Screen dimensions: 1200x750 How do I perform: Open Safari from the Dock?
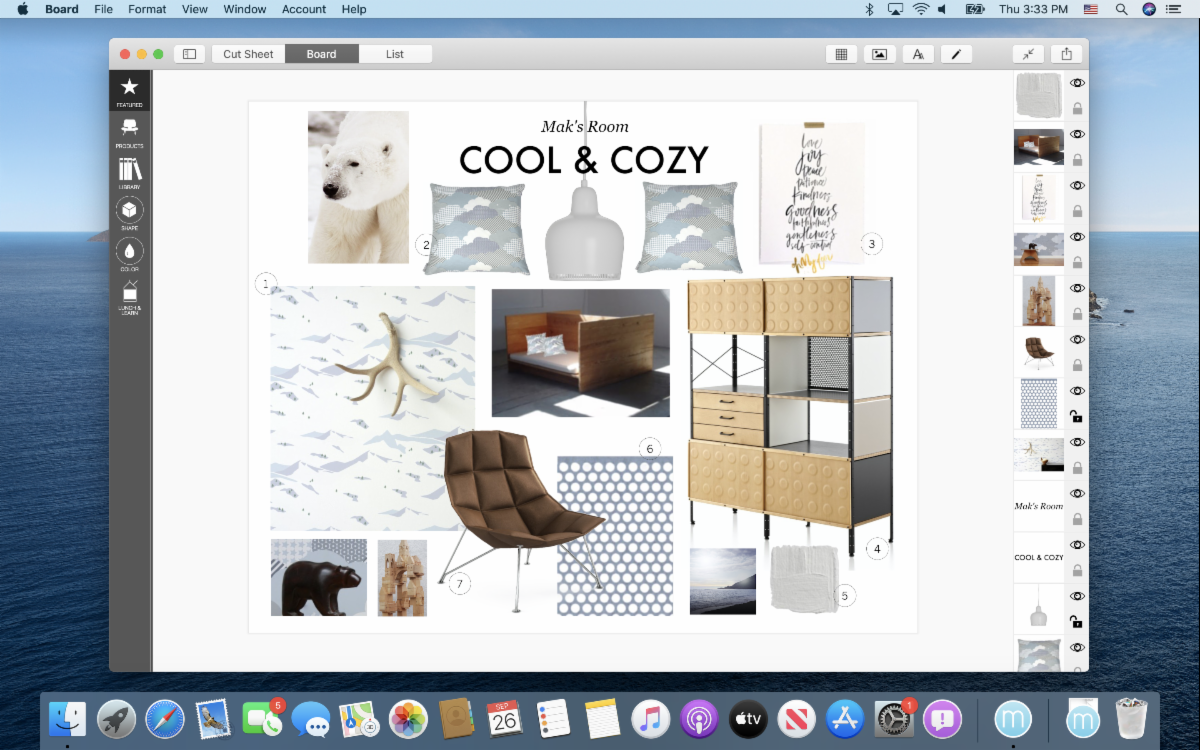pyautogui.click(x=165, y=719)
